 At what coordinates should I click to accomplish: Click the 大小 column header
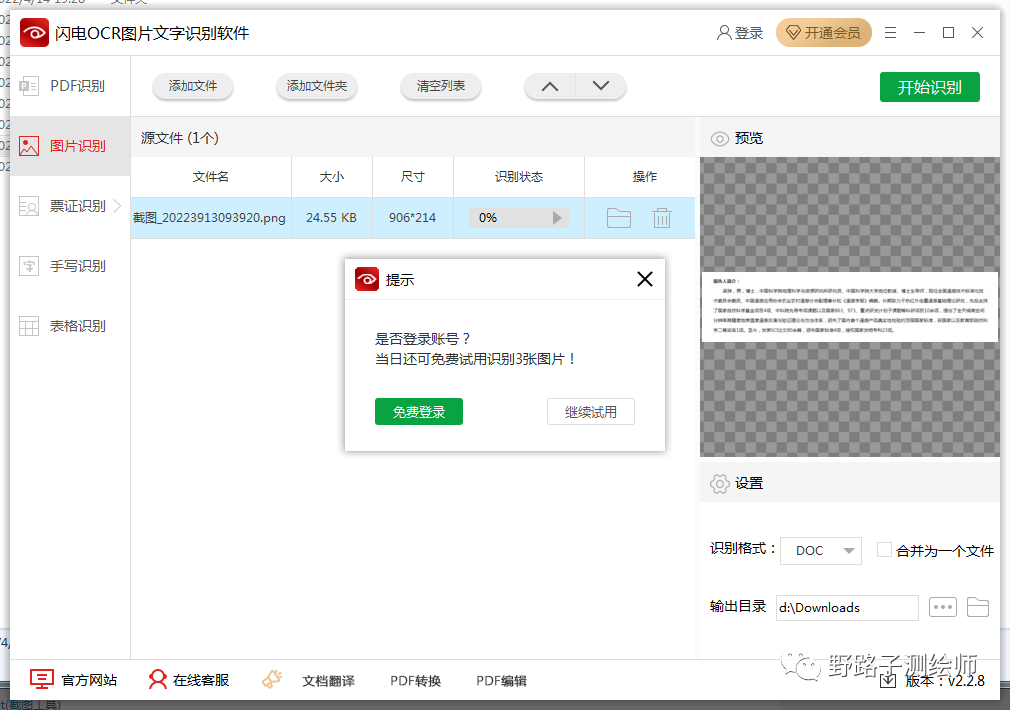point(332,177)
